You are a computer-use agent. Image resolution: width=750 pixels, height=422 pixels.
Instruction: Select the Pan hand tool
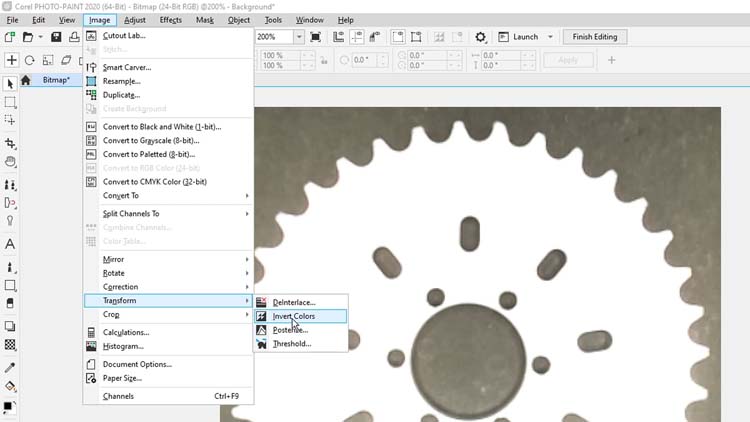point(10,162)
